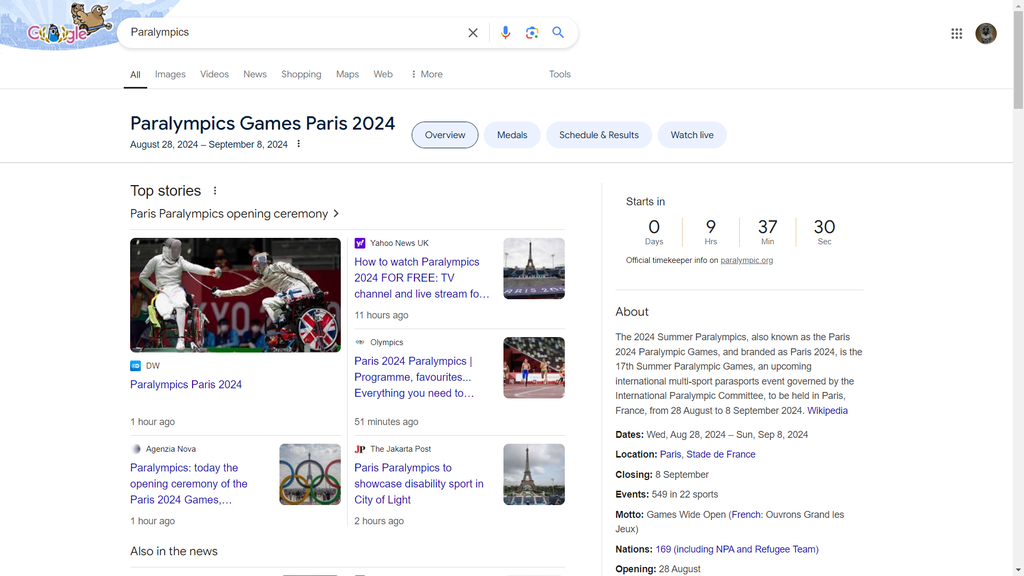Click the Jakarta Post JP icon

tap(360, 449)
